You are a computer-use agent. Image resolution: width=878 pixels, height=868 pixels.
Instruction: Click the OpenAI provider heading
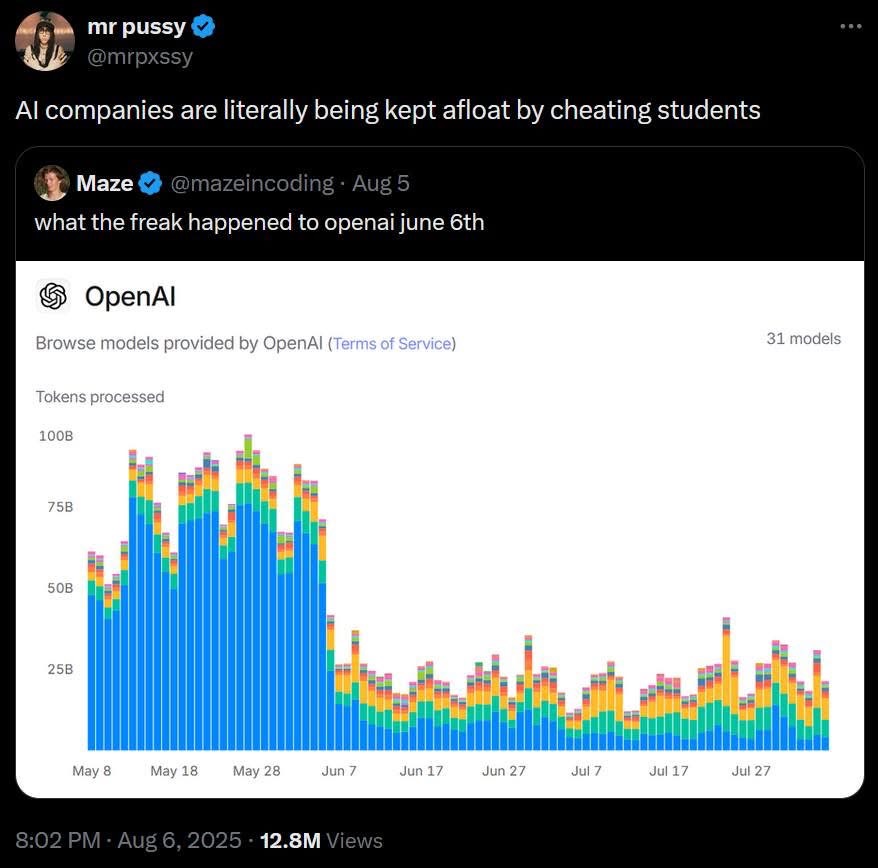[130, 296]
